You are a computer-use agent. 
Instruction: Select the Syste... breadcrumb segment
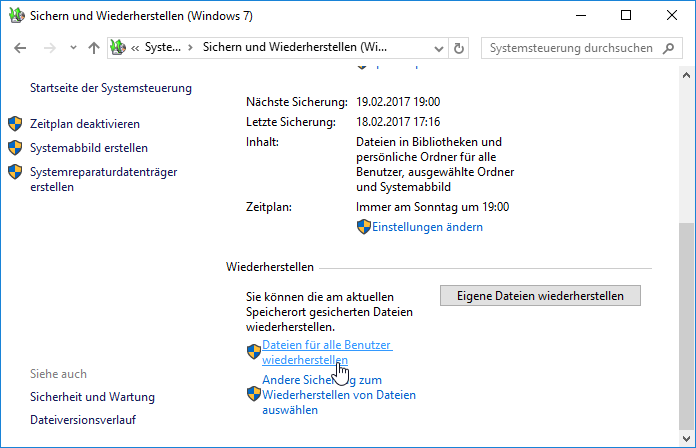pos(162,47)
